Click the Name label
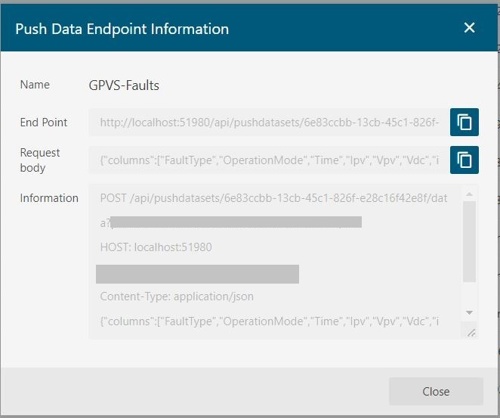Viewport: 500px width, 418px height. point(35,85)
